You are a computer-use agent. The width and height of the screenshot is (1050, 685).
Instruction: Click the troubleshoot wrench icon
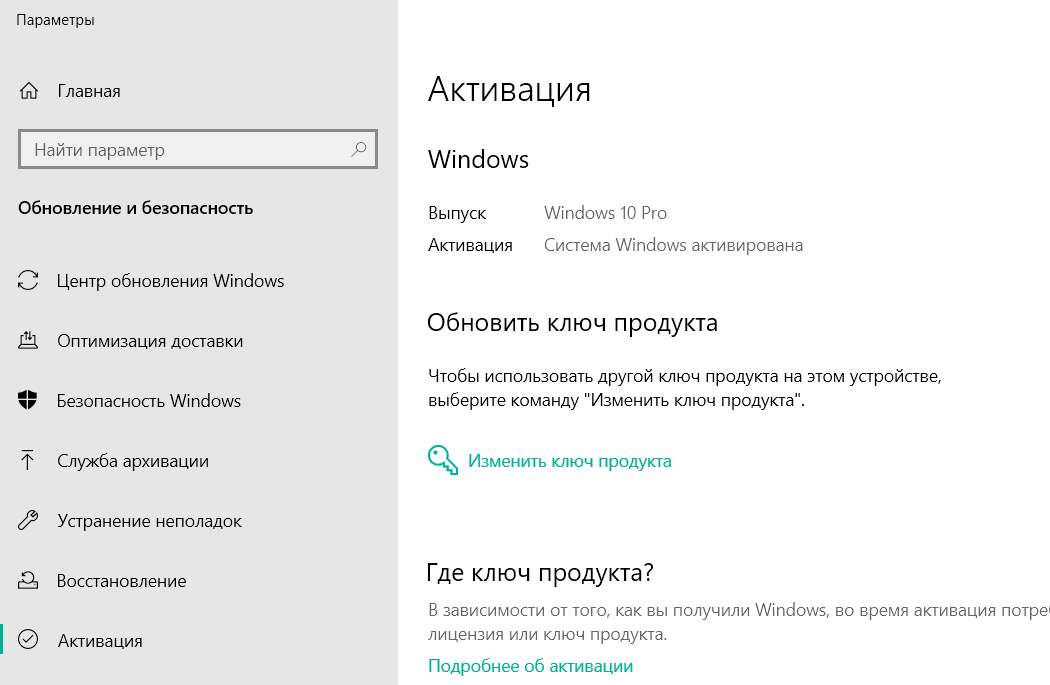(28, 520)
